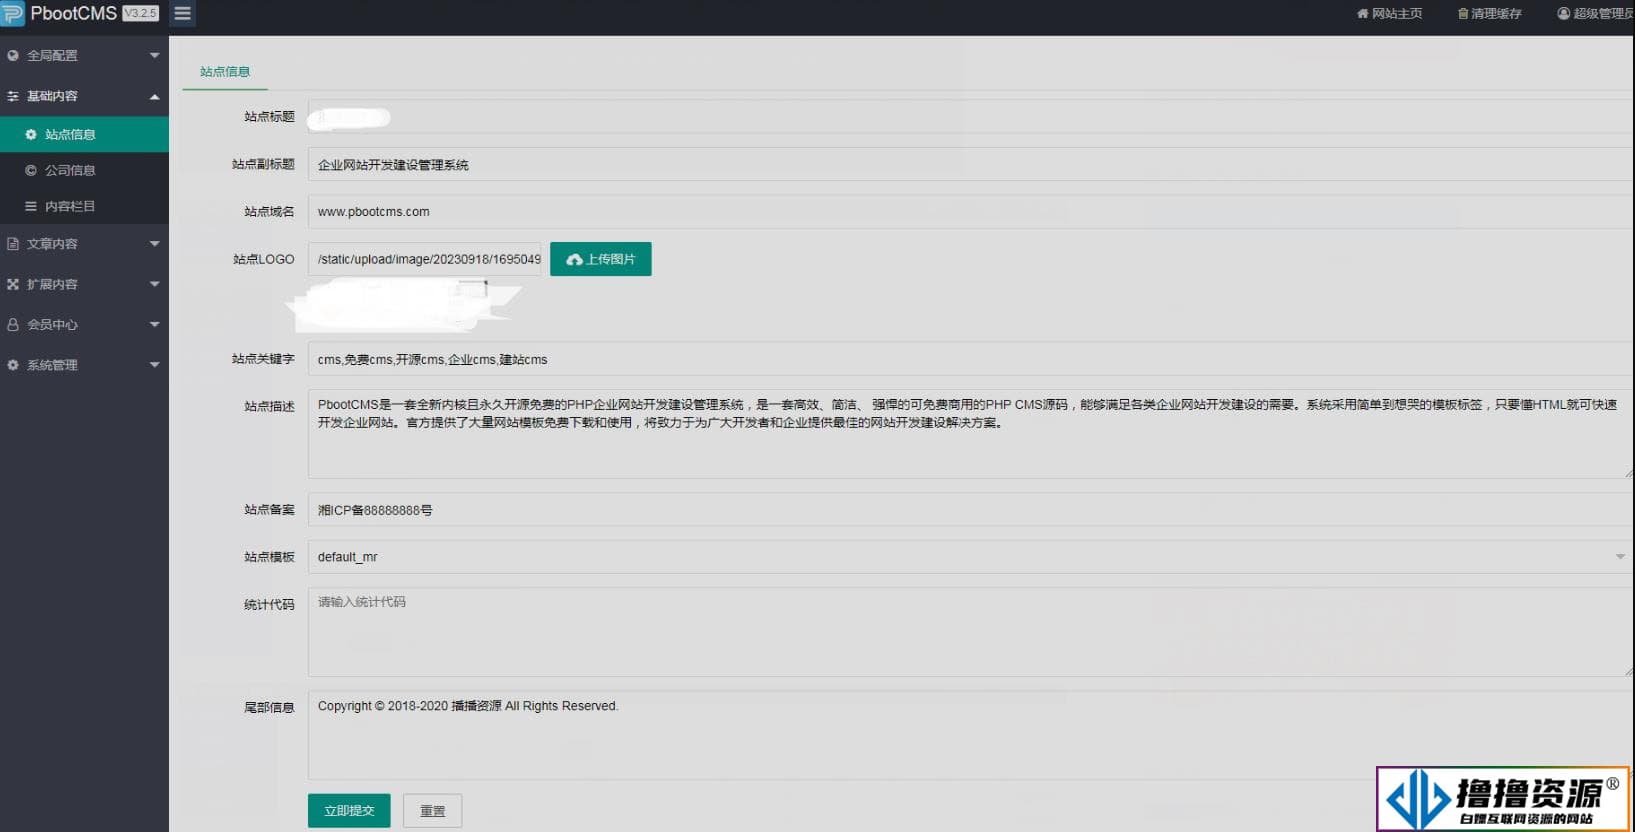Expand the 系统管理 menu arrow
This screenshot has width=1635, height=832.
[x=154, y=365]
